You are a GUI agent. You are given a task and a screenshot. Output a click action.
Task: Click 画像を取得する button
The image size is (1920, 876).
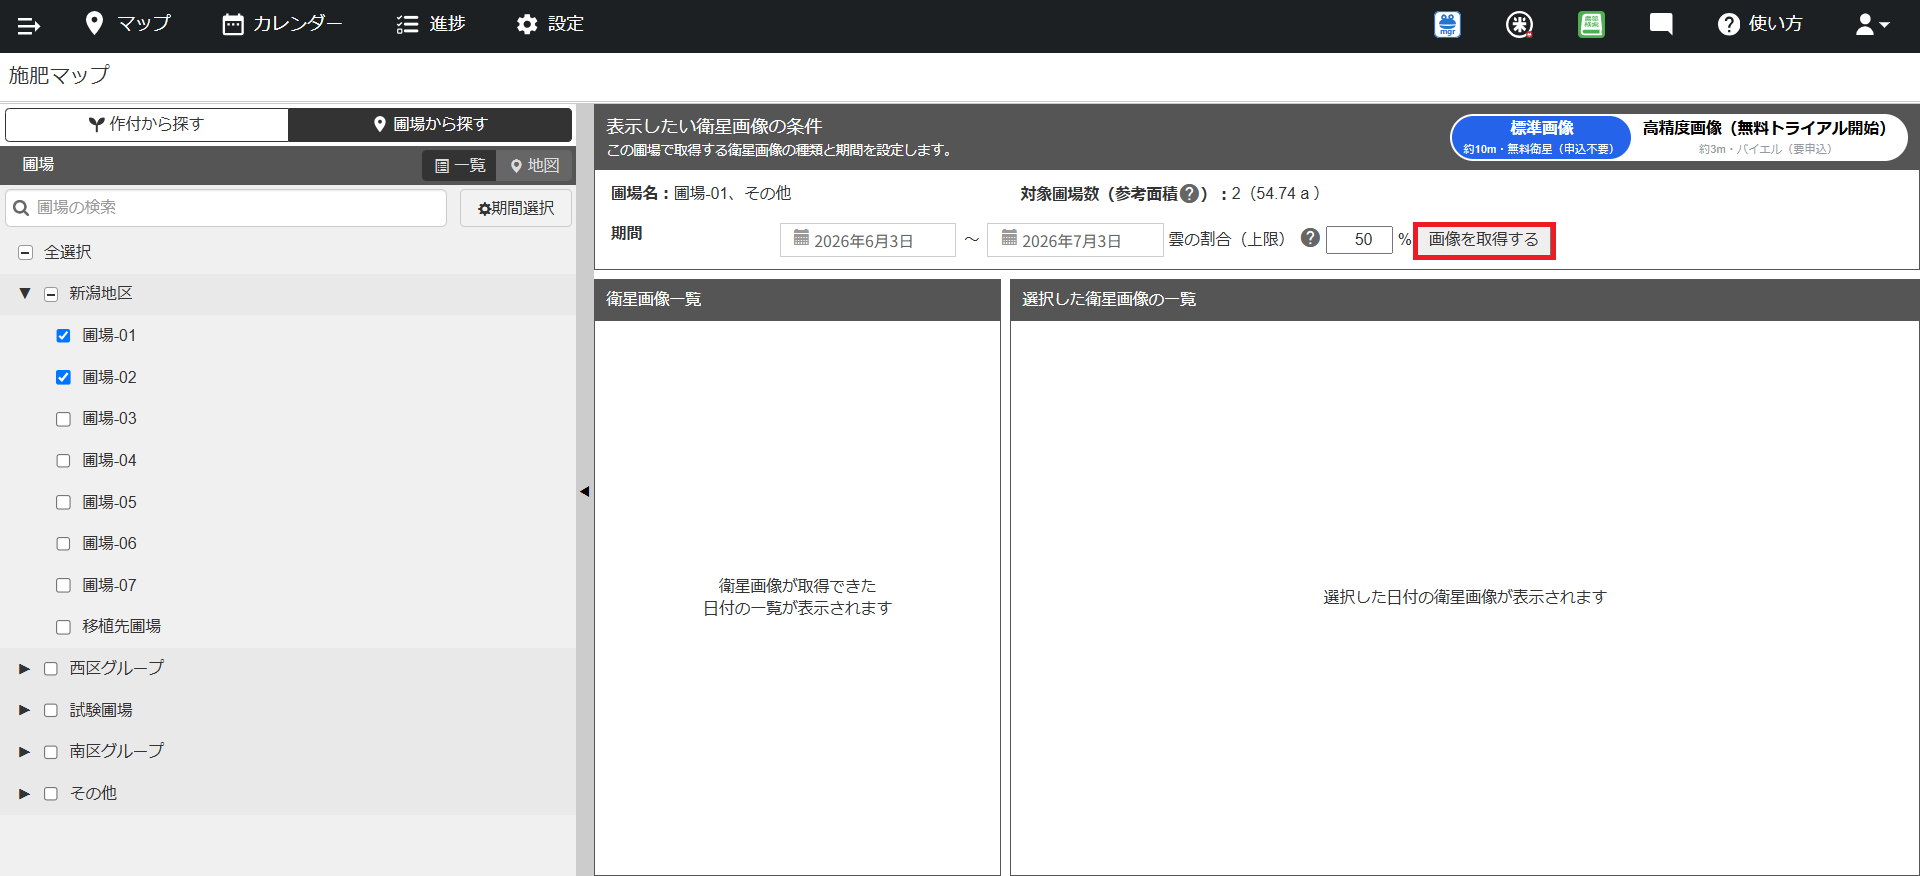tap(1484, 240)
